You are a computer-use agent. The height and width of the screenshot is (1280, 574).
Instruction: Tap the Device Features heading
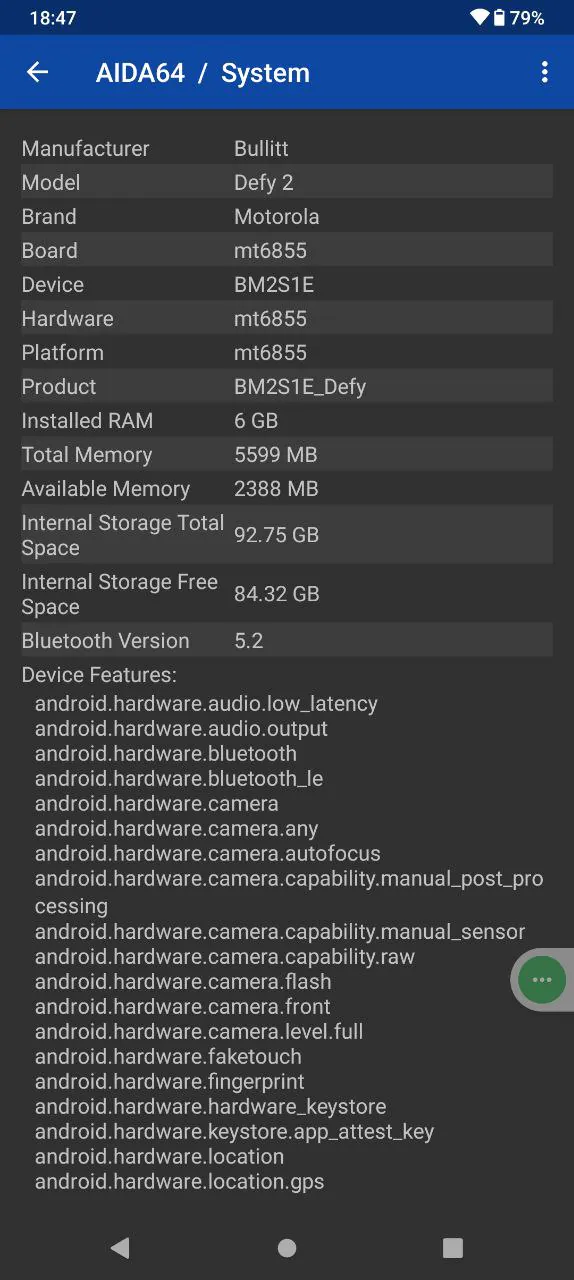coord(99,675)
